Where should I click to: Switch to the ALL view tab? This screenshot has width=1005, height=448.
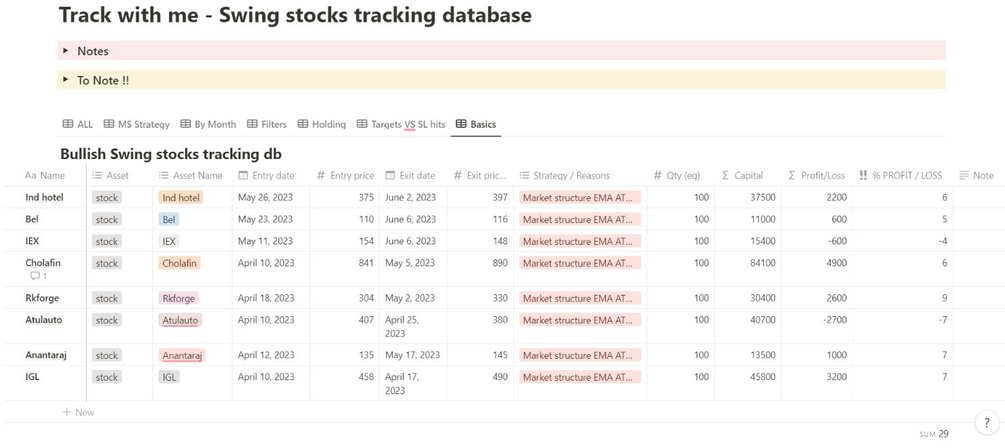78,124
